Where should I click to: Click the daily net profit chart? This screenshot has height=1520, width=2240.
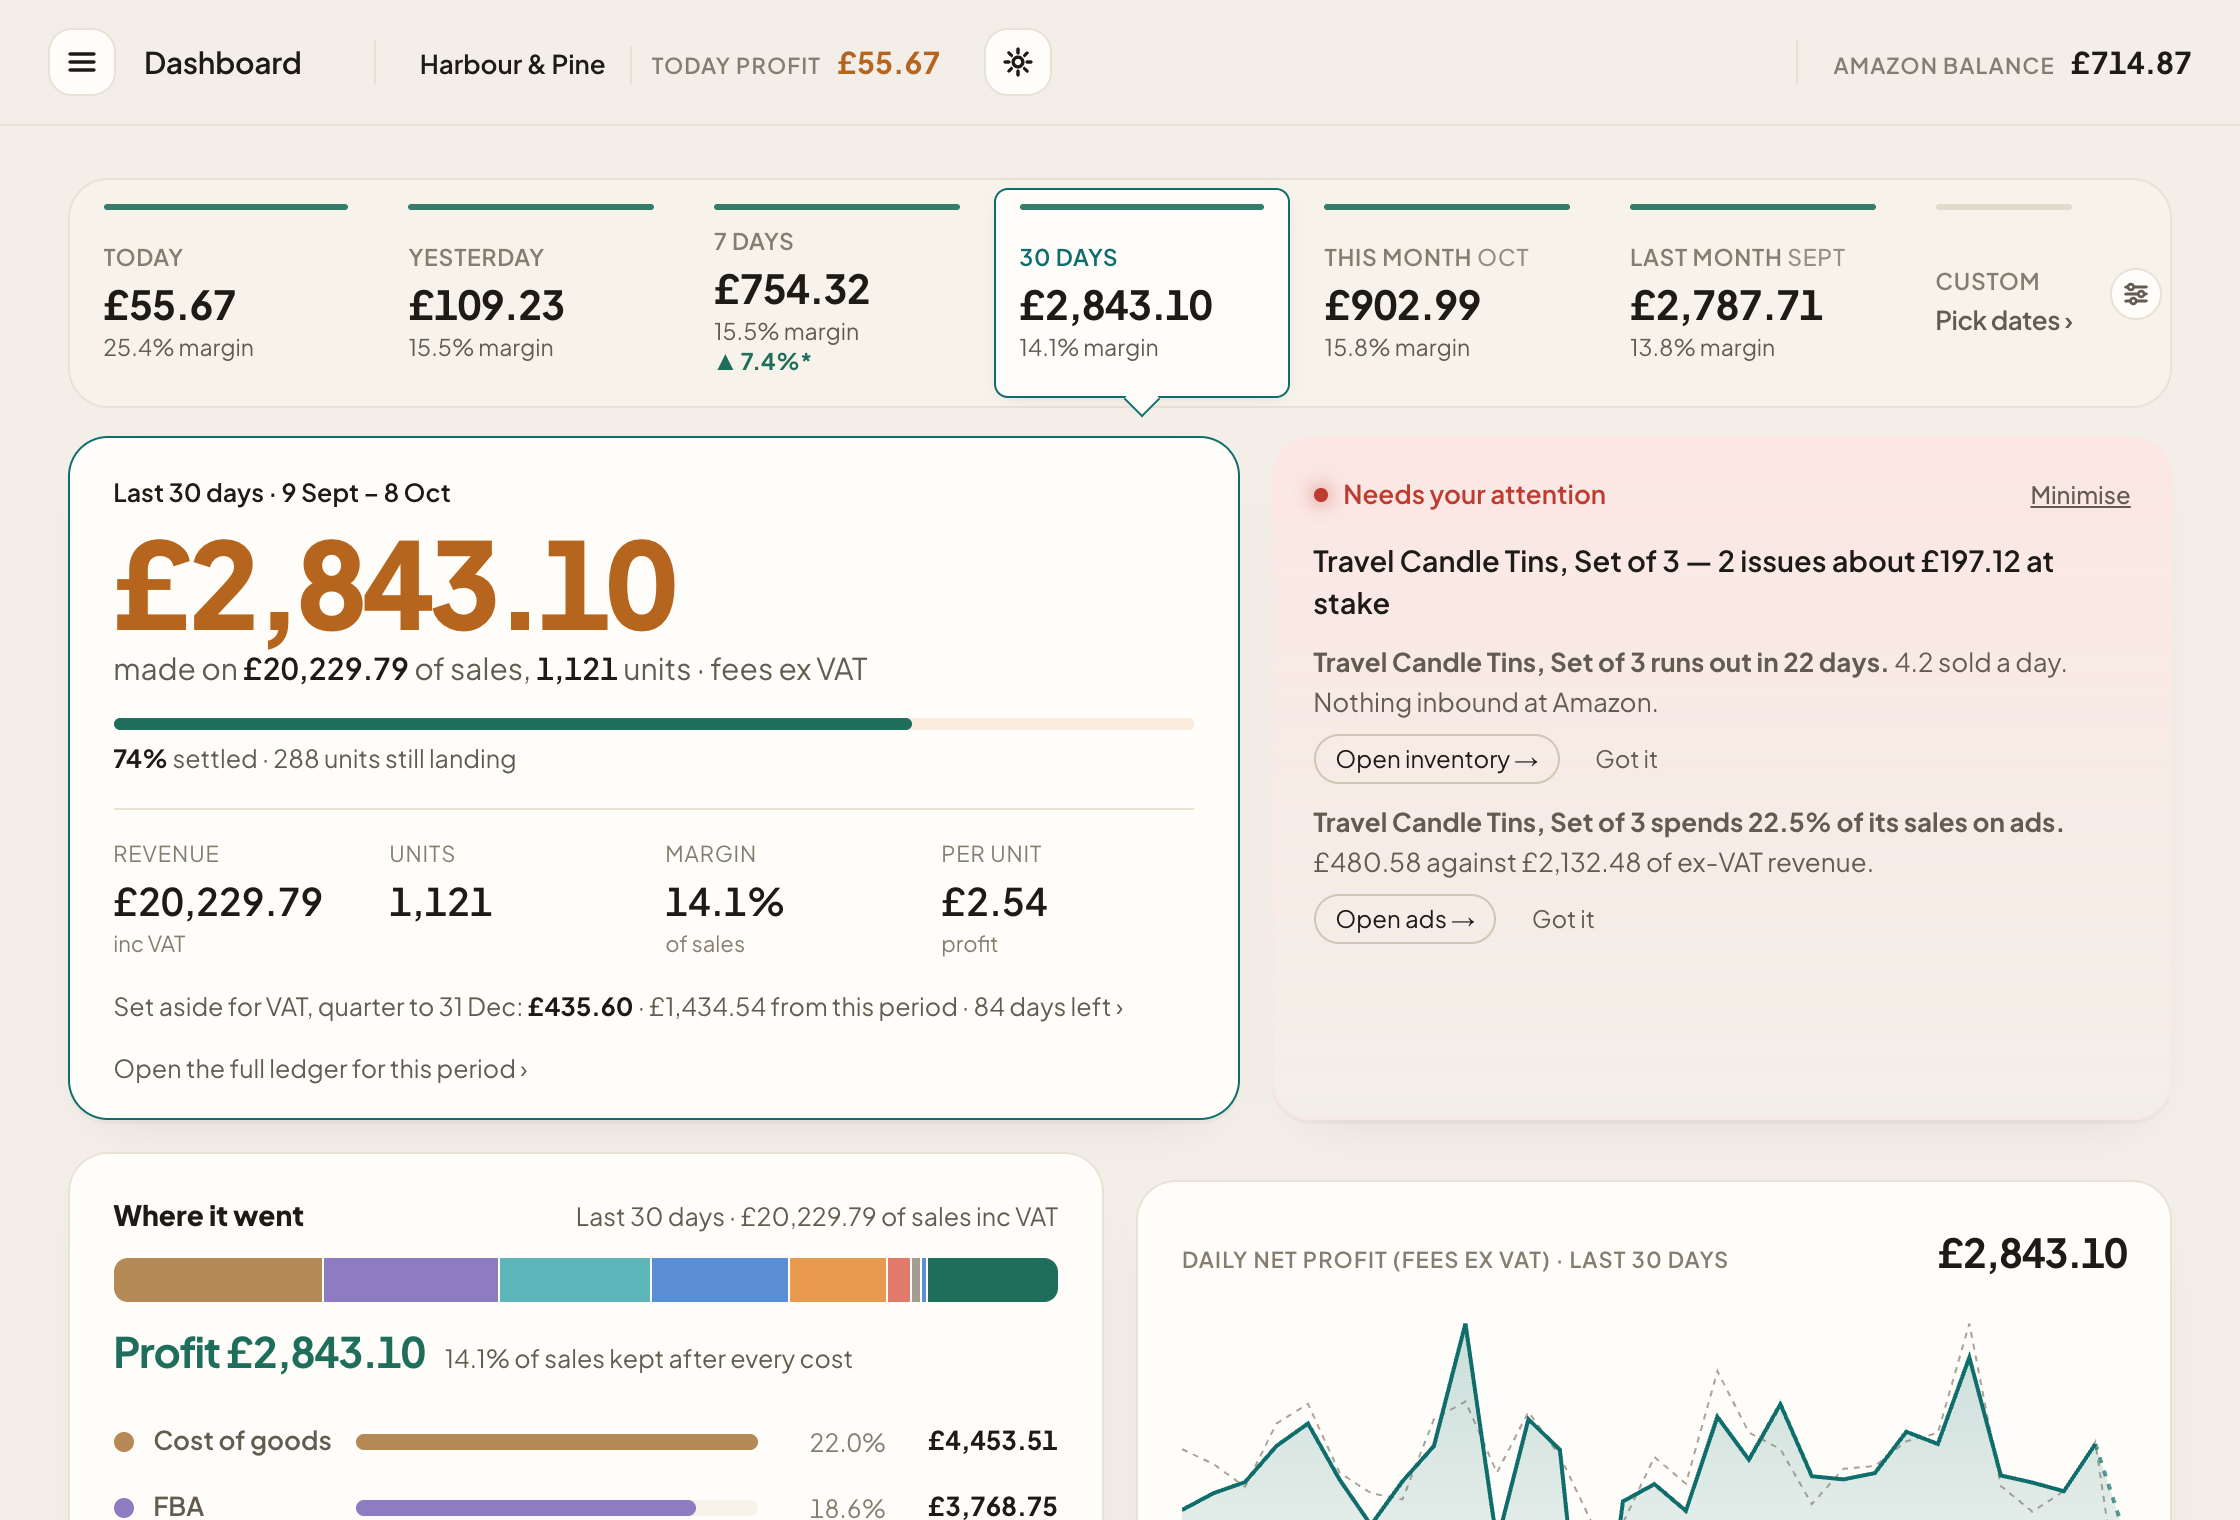click(1654, 1420)
